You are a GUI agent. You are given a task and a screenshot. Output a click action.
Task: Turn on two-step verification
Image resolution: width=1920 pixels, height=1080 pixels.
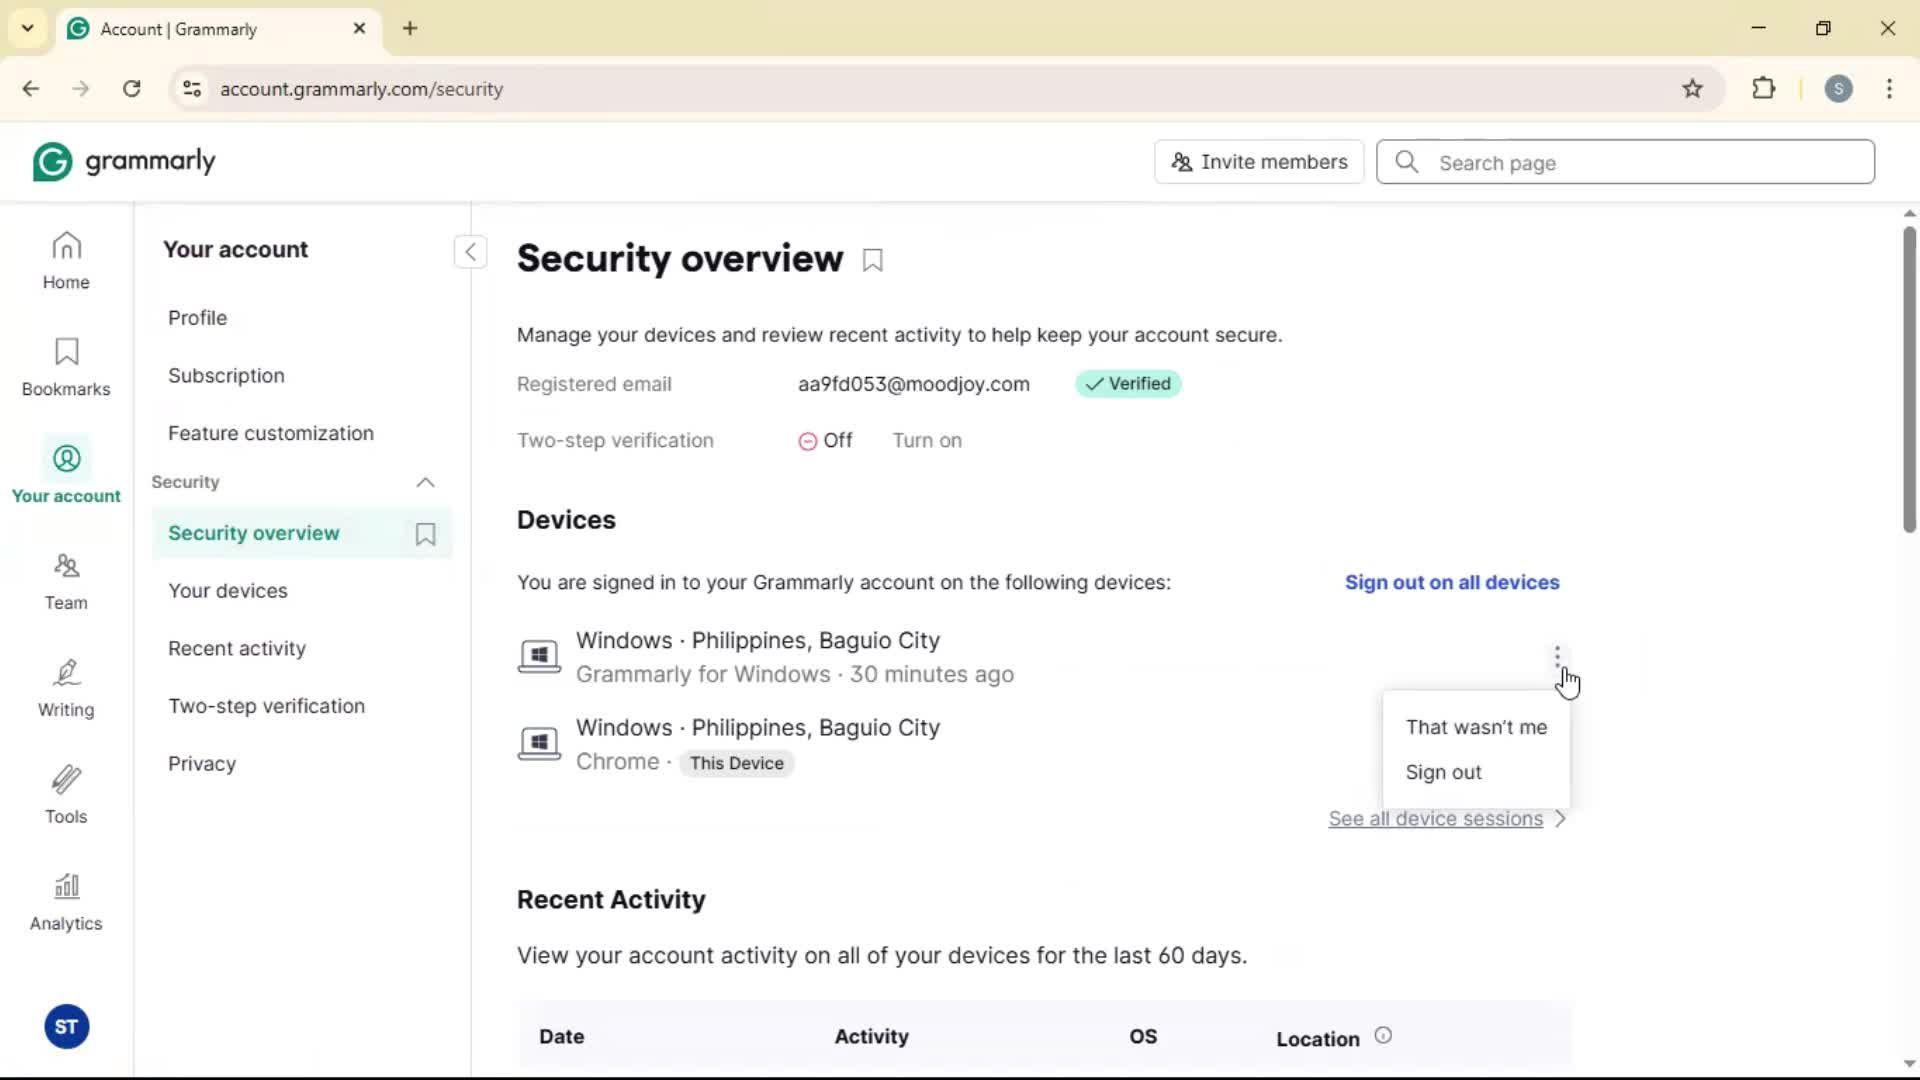(926, 441)
